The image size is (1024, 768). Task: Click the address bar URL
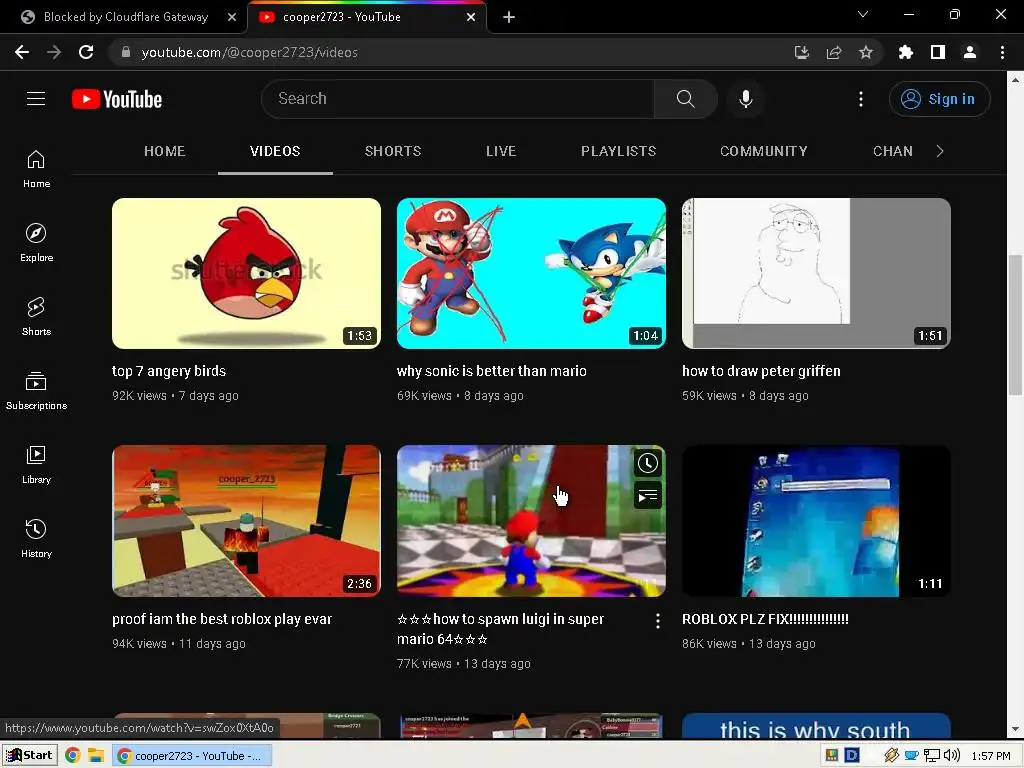click(x=249, y=52)
